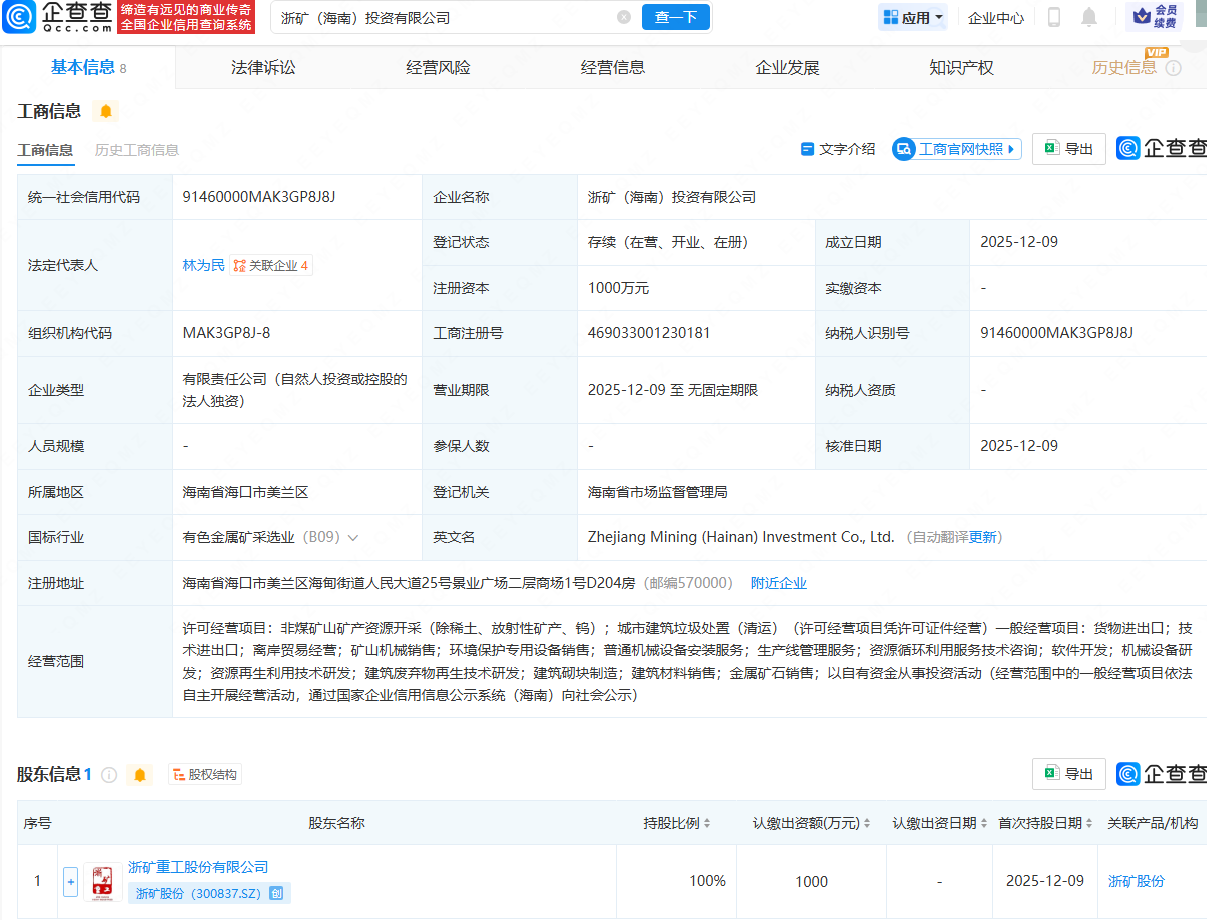Open the 应用 dropdown menu

pos(912,17)
